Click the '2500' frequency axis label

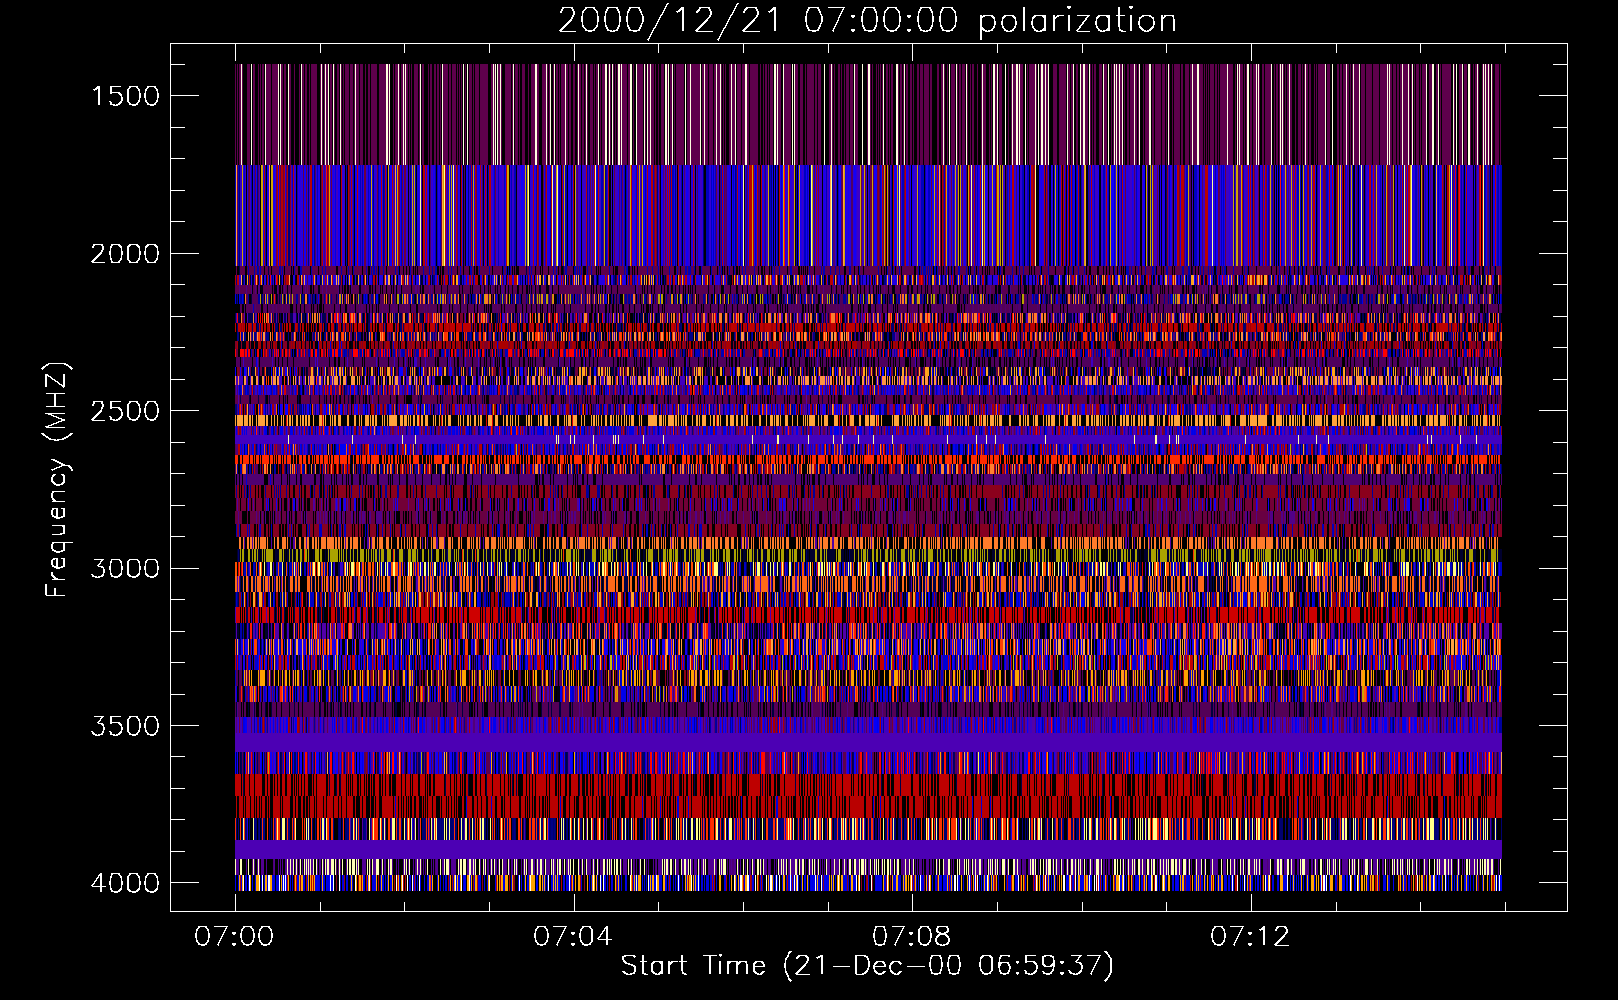point(125,411)
